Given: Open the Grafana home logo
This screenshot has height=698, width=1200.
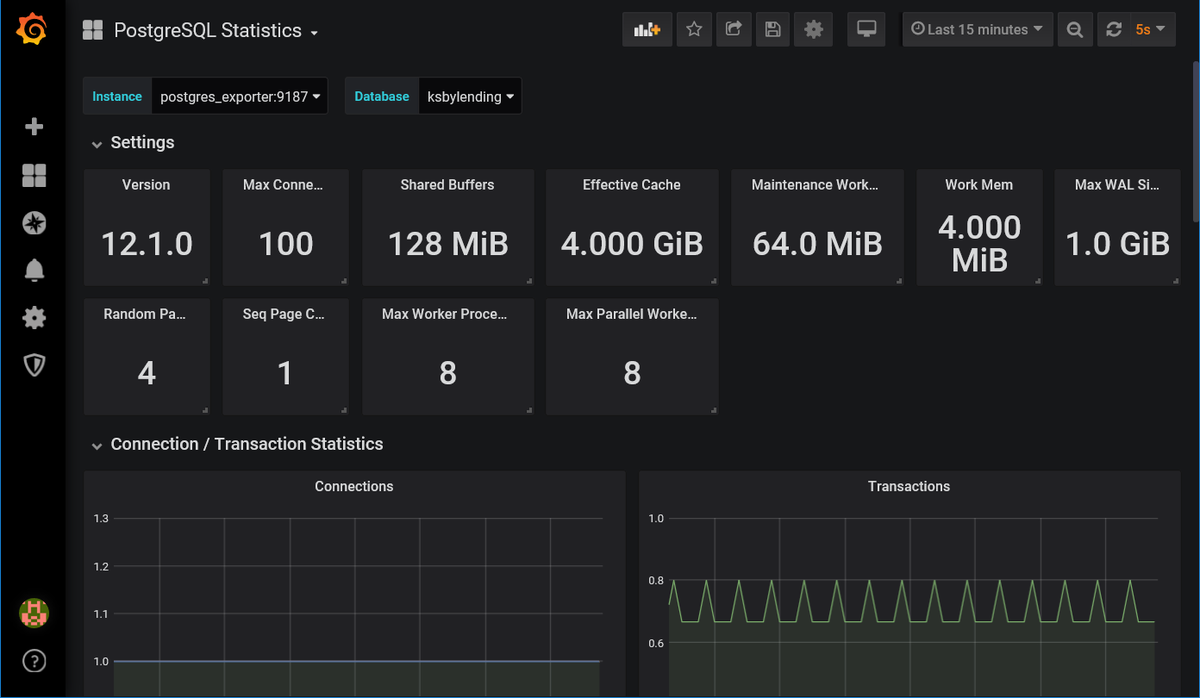Looking at the screenshot, I should 33,31.
